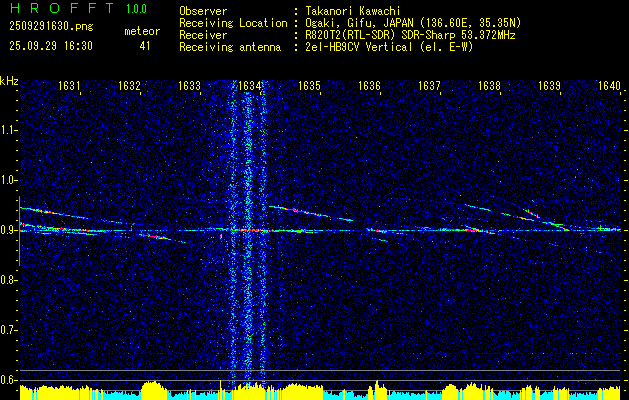Screen dimensions: 629x400
Task: Click the HROFFT title text
Action: point(62,8)
